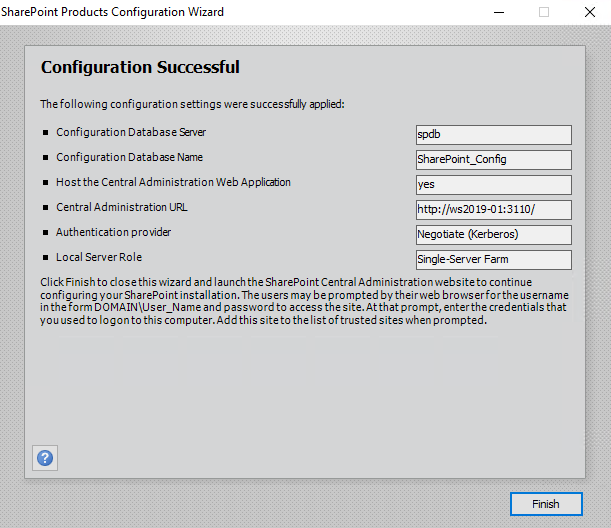The height and width of the screenshot is (528, 611).
Task: Click the Click Finish instructions paragraph
Action: tap(304, 301)
